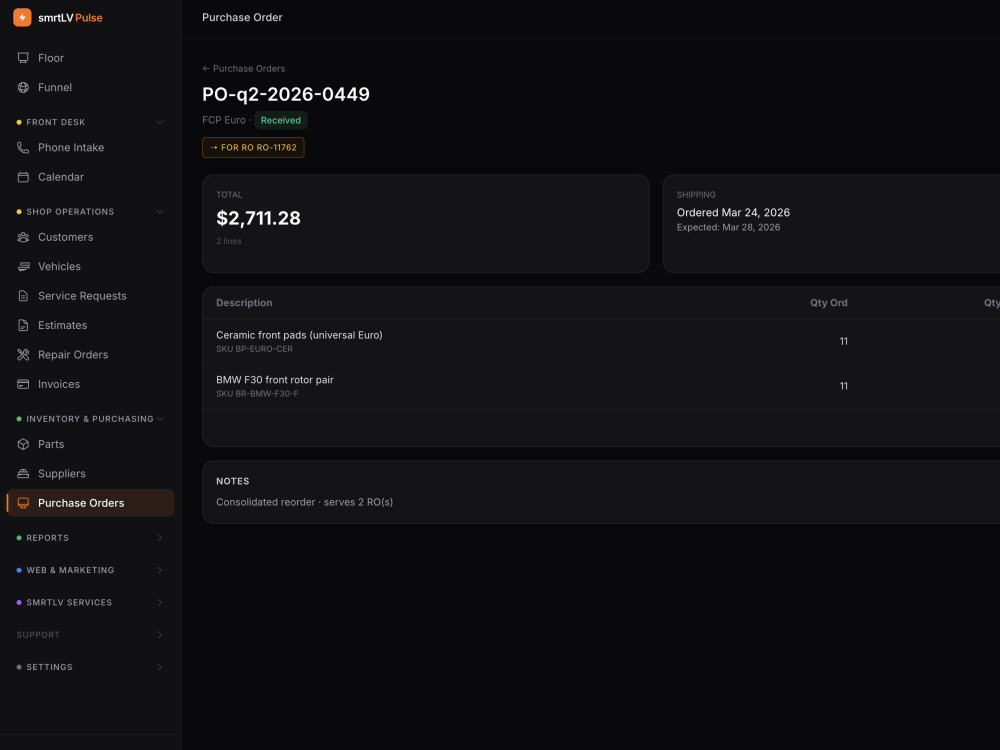Select the Ceramic front pads line item
Image resolution: width=1000 pixels, height=750 pixels.
(601, 341)
